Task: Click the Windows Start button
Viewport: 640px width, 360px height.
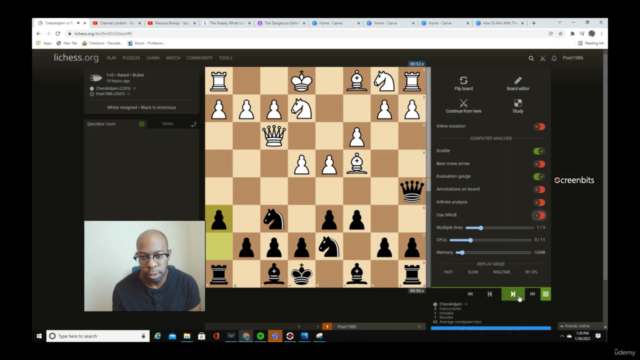Action: coord(39,336)
